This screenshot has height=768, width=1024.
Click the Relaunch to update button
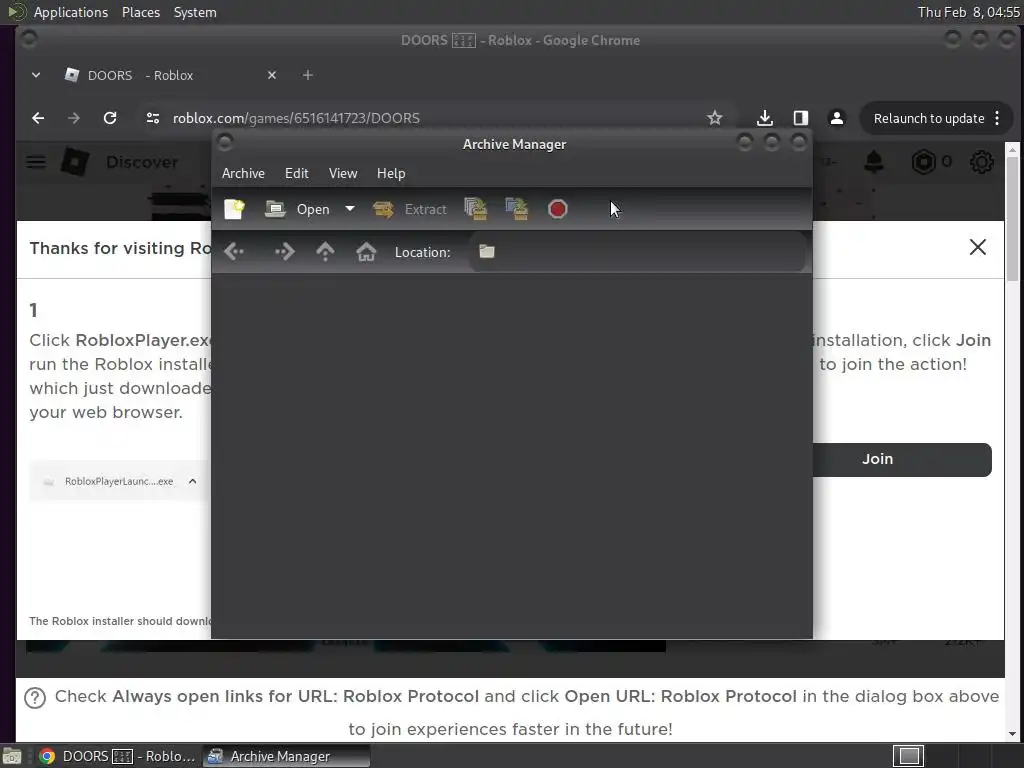928,118
